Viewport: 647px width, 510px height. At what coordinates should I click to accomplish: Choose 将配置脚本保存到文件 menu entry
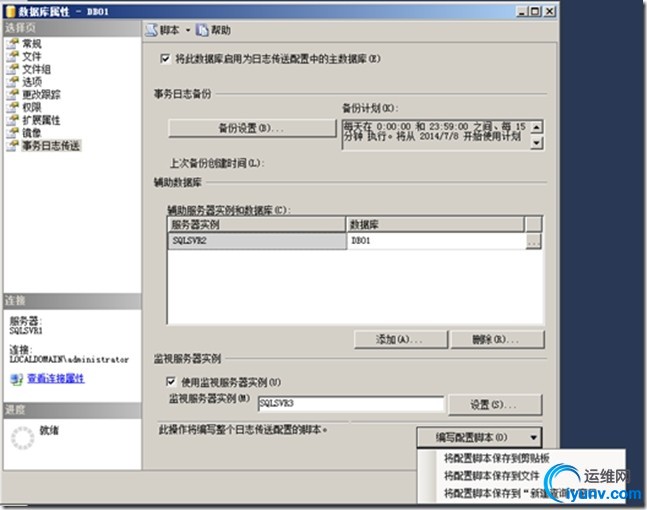(491, 476)
